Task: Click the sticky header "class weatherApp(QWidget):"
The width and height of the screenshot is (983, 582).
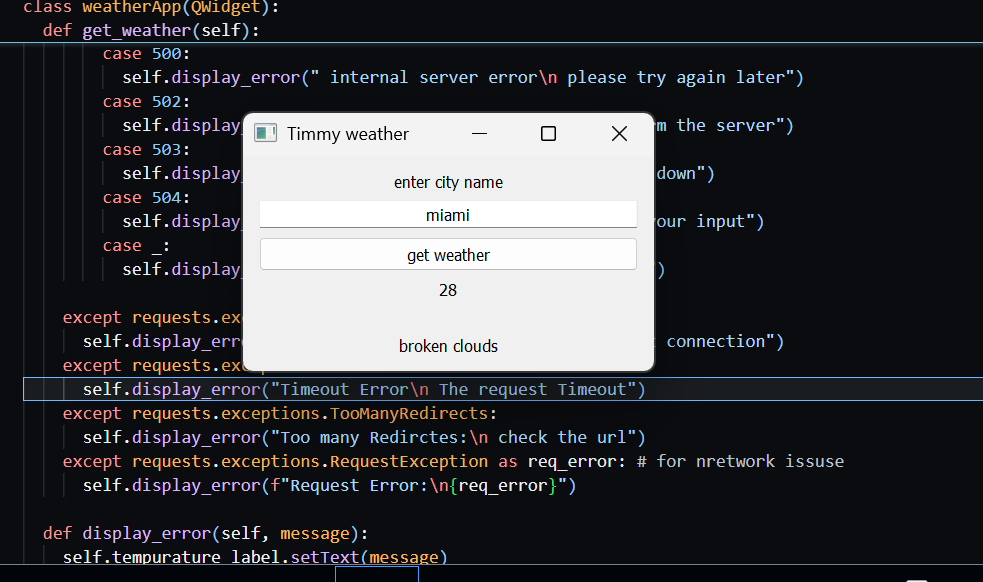Action: 150,7
